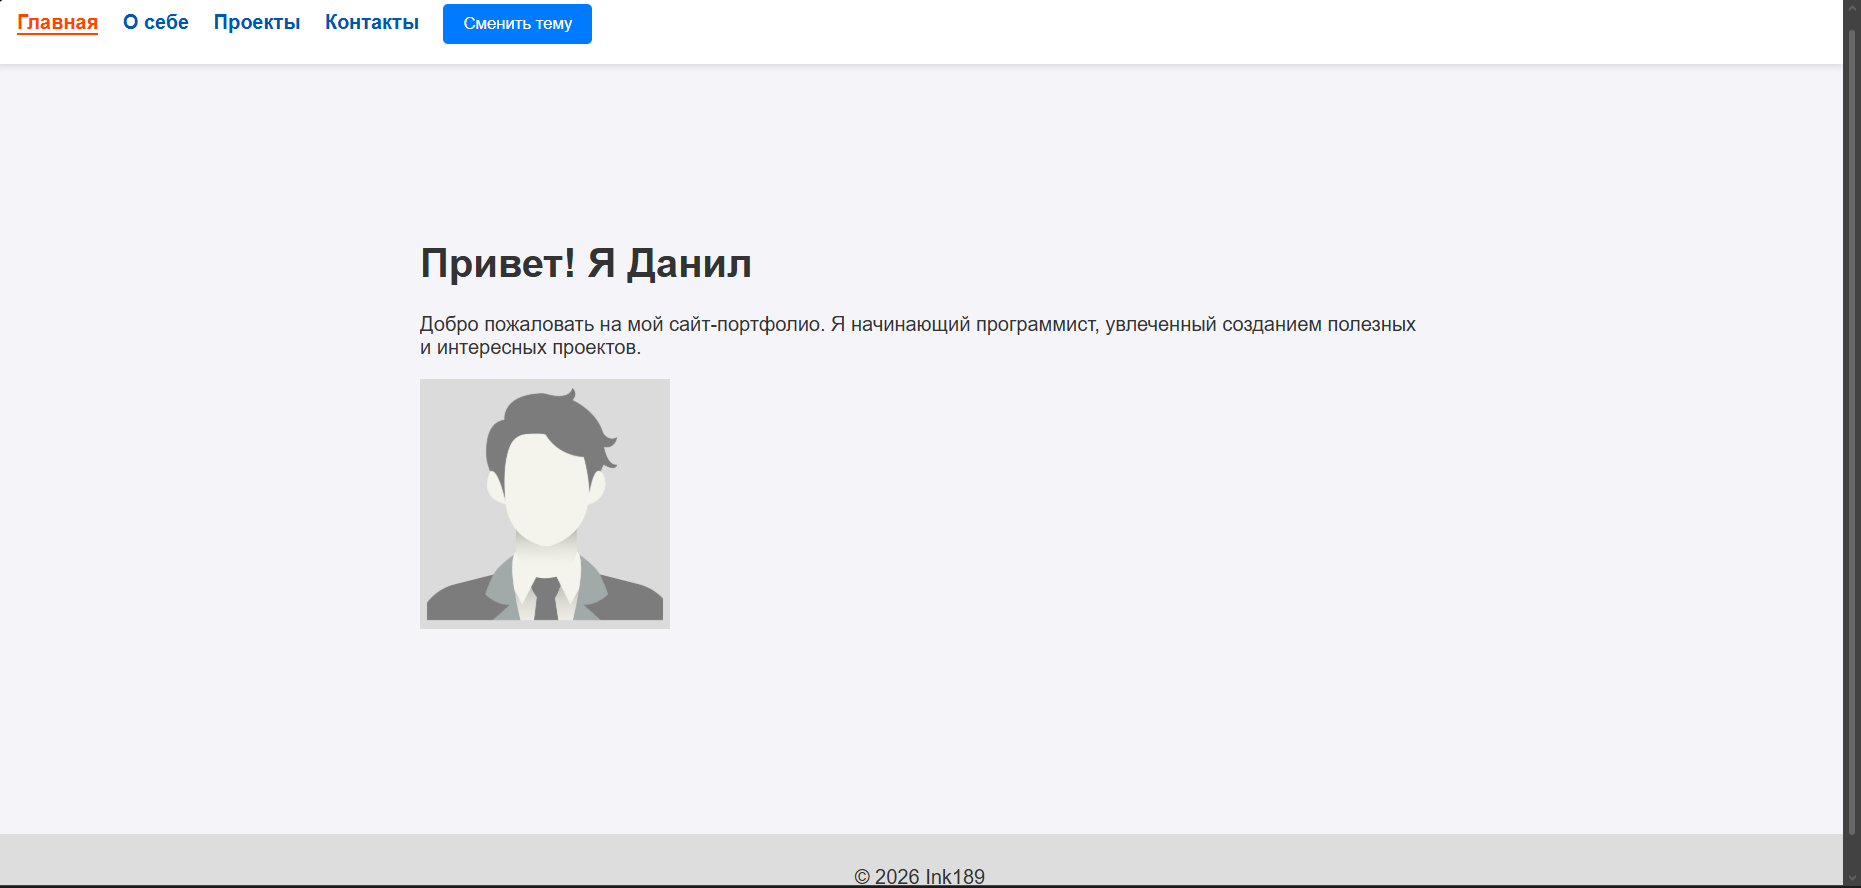Click the word увлеченный in the paragraph

point(1160,324)
